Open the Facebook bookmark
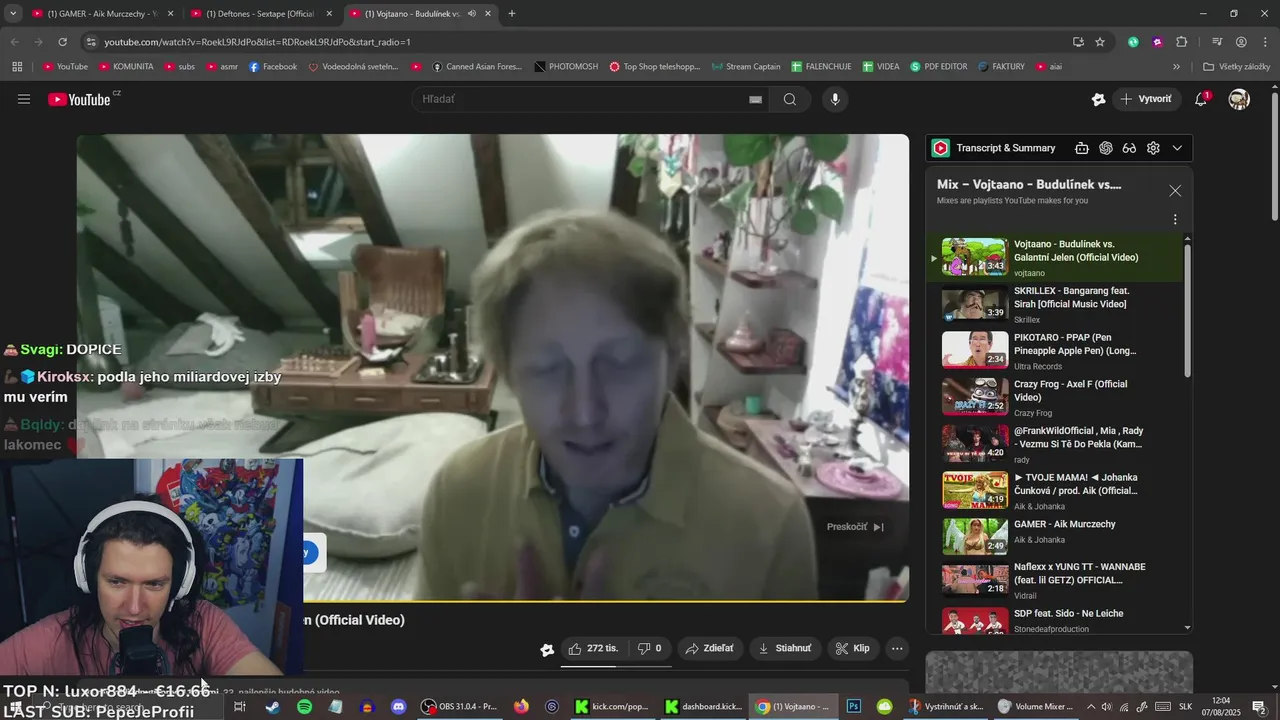This screenshot has height=720, width=1280. tap(273, 67)
